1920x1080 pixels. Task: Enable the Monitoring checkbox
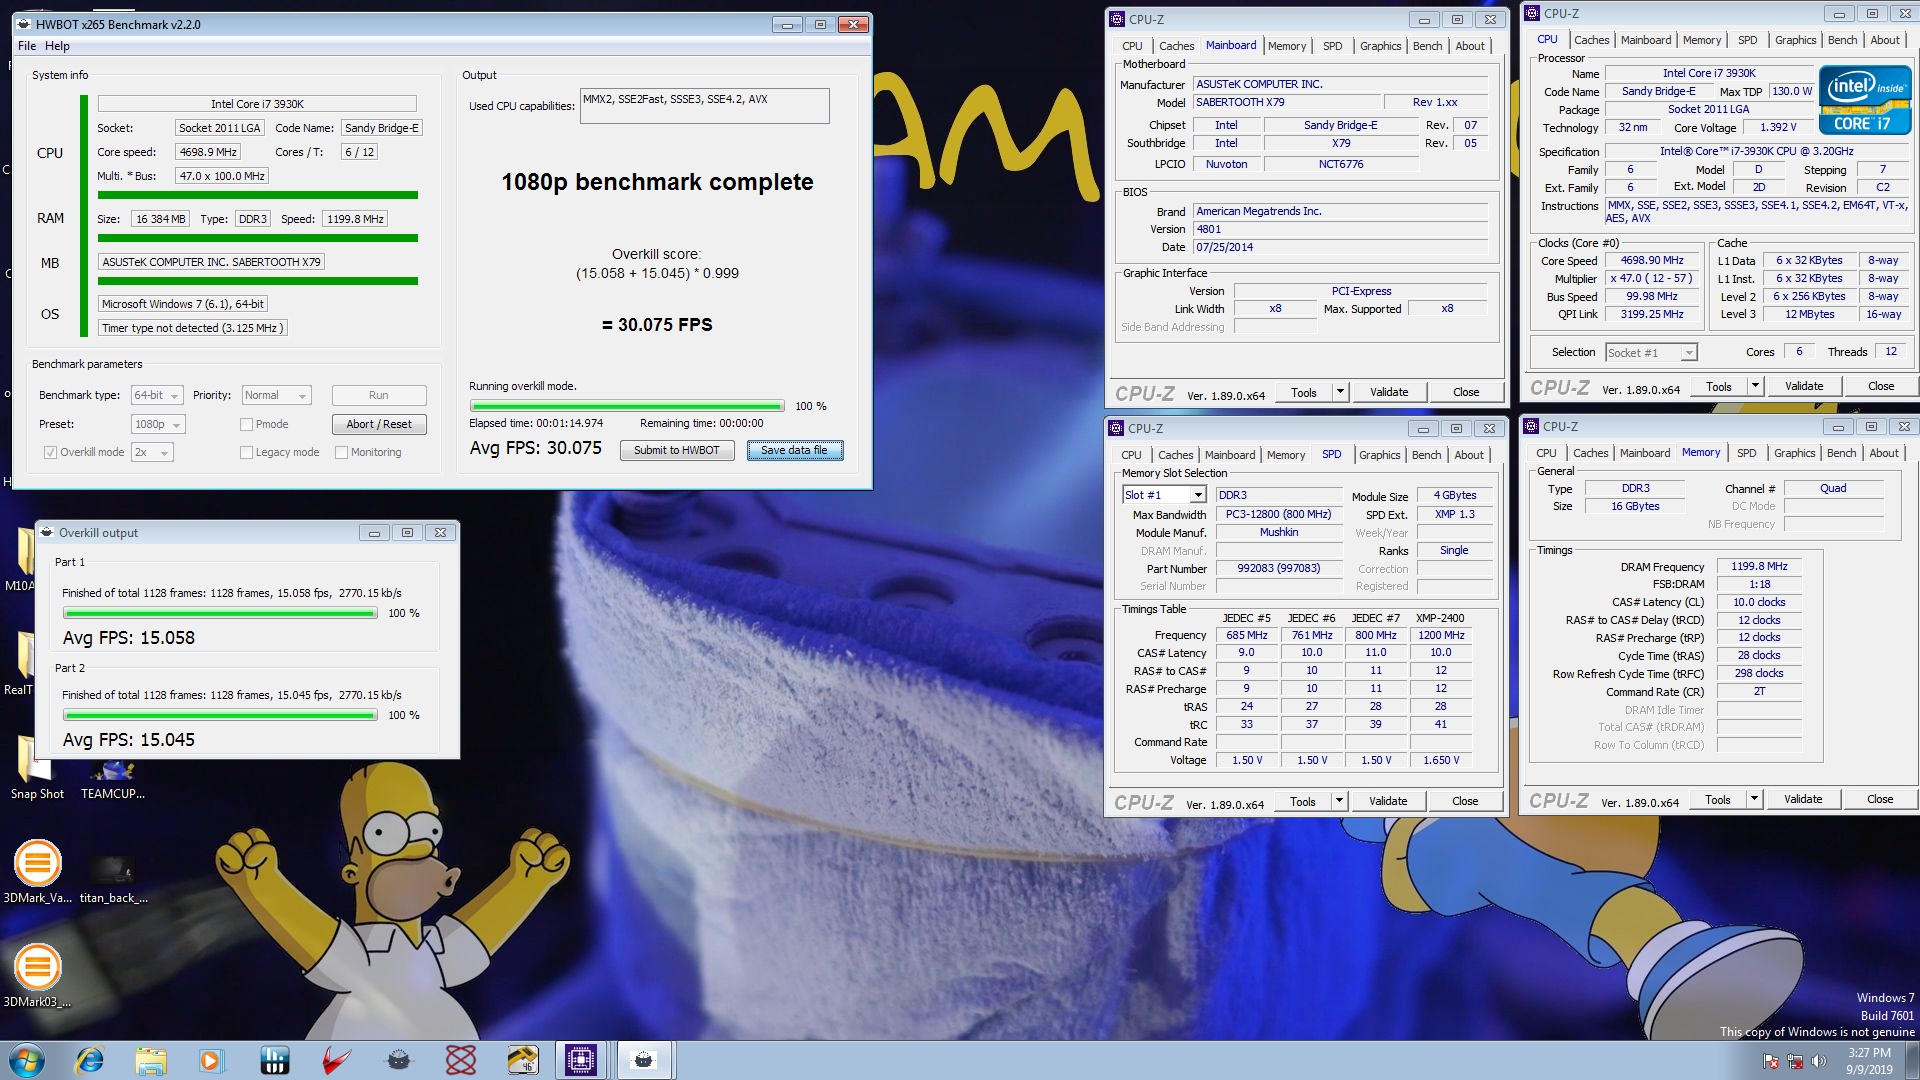point(341,452)
